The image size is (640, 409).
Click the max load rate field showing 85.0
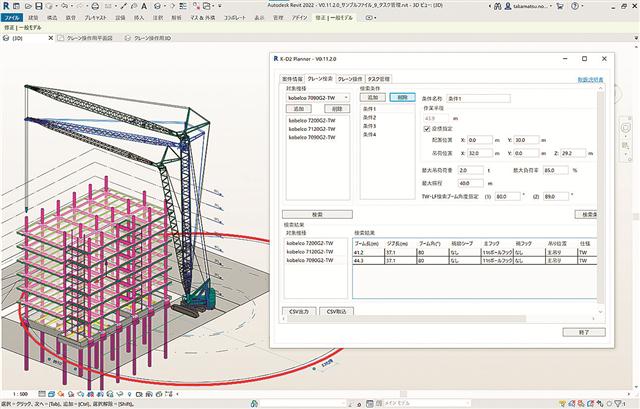click(556, 170)
